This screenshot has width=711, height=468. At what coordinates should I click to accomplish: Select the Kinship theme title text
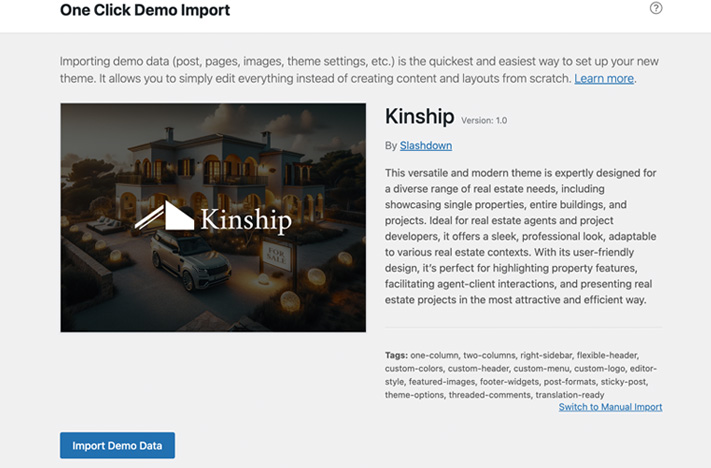point(419,116)
